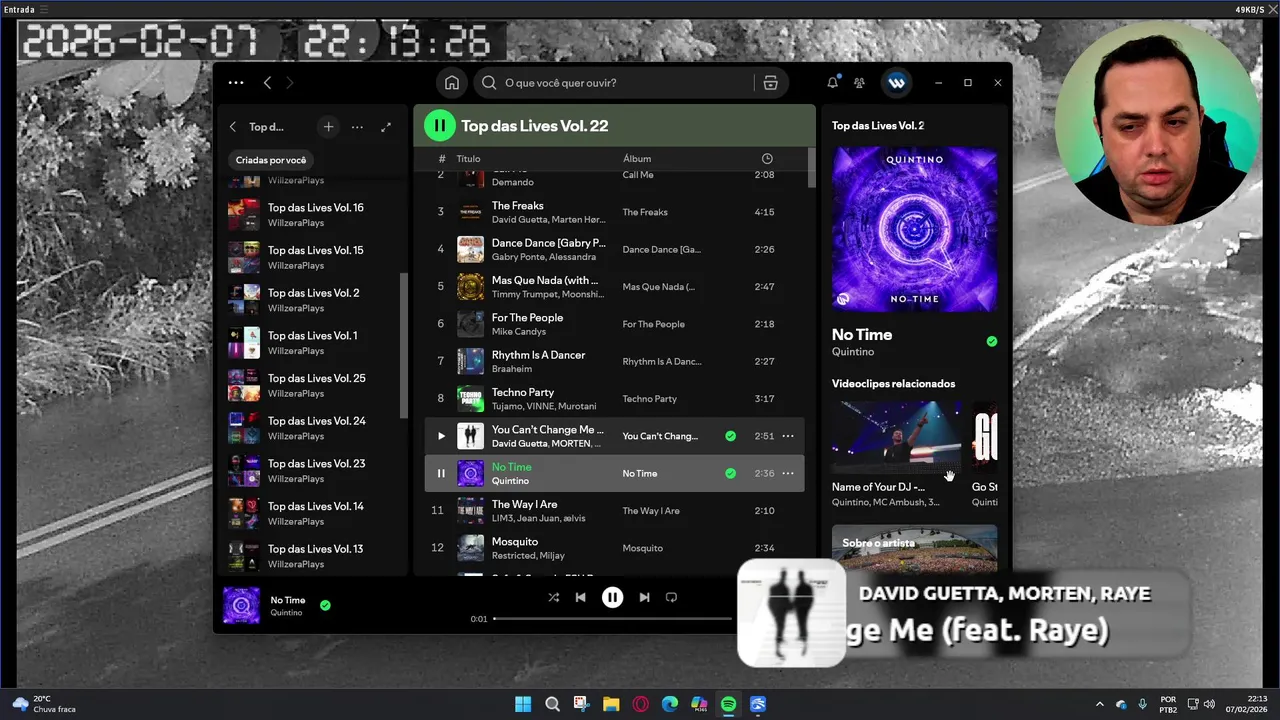Open Mosquito album link
The image size is (1280, 720).
click(643, 548)
